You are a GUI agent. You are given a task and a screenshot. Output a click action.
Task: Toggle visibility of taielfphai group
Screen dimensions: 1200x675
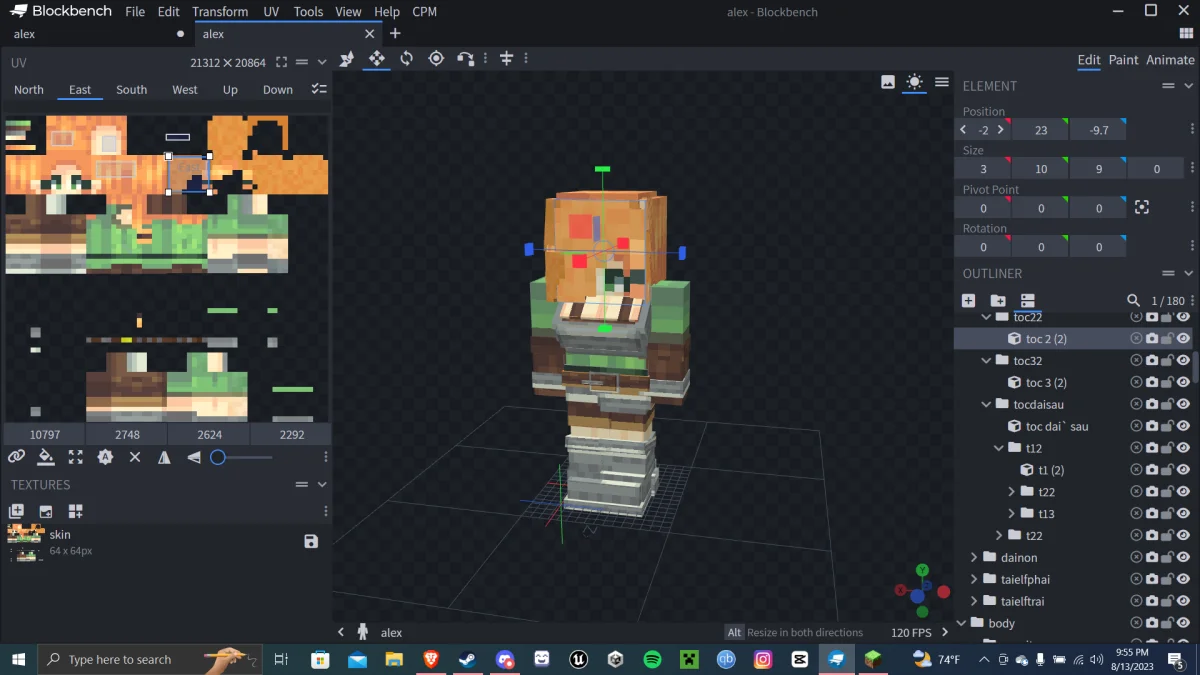click(x=1183, y=579)
